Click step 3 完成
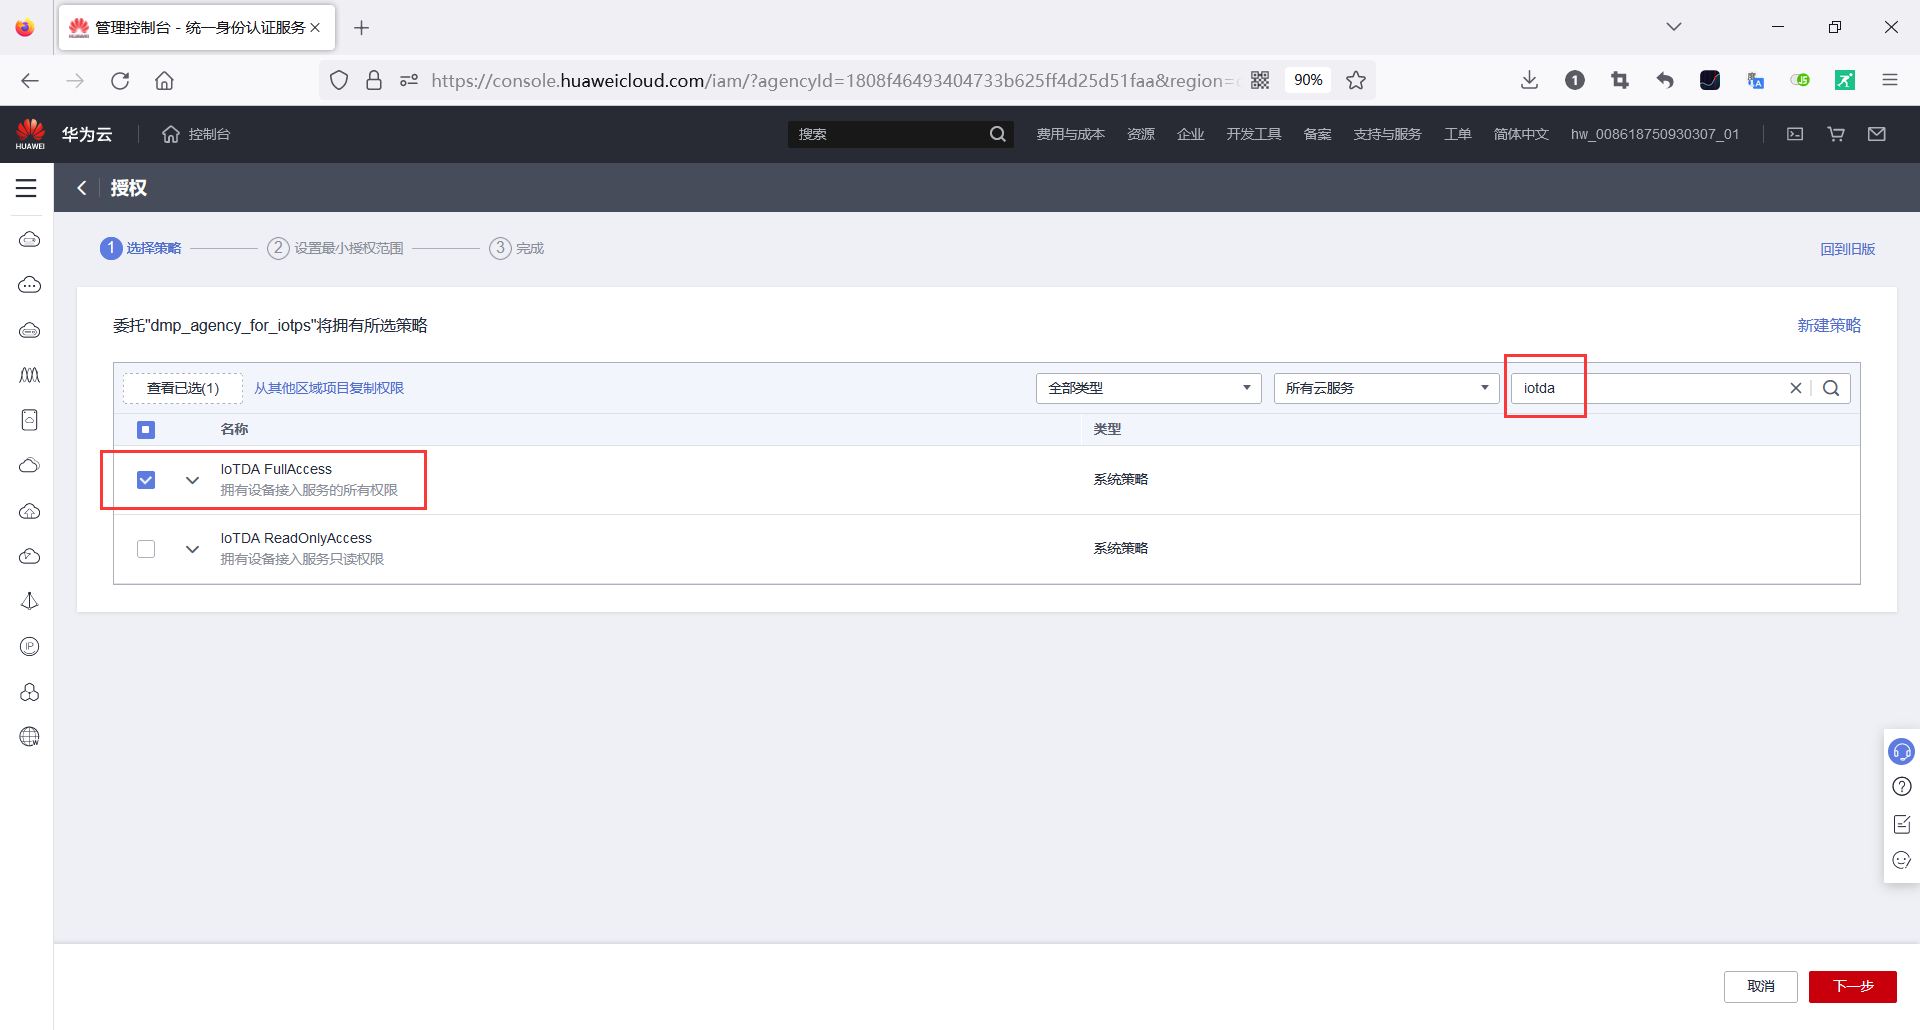The height and width of the screenshot is (1030, 1920). pyautogui.click(x=516, y=248)
